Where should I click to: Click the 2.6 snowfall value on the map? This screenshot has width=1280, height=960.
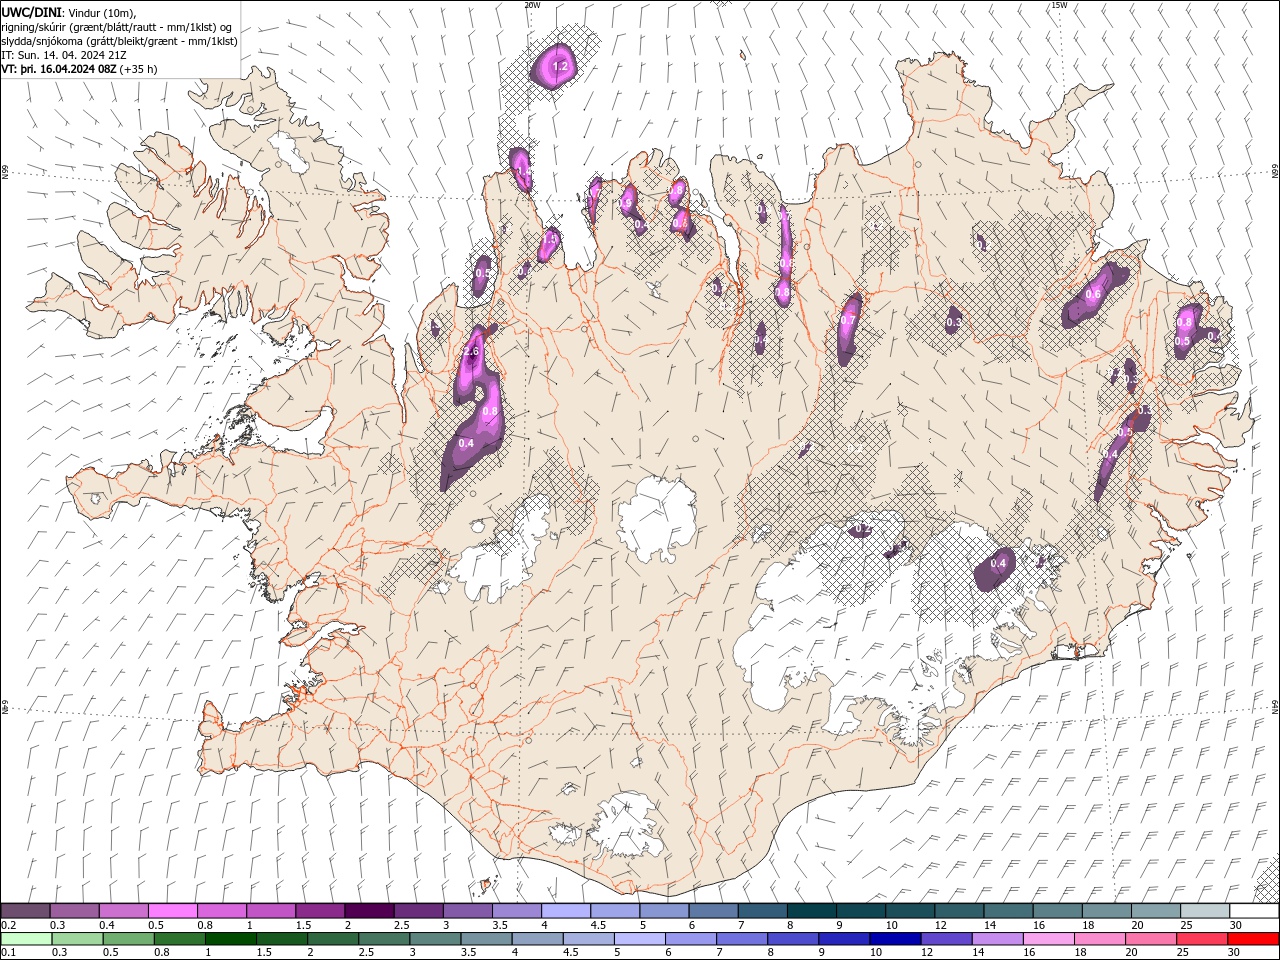tap(473, 352)
